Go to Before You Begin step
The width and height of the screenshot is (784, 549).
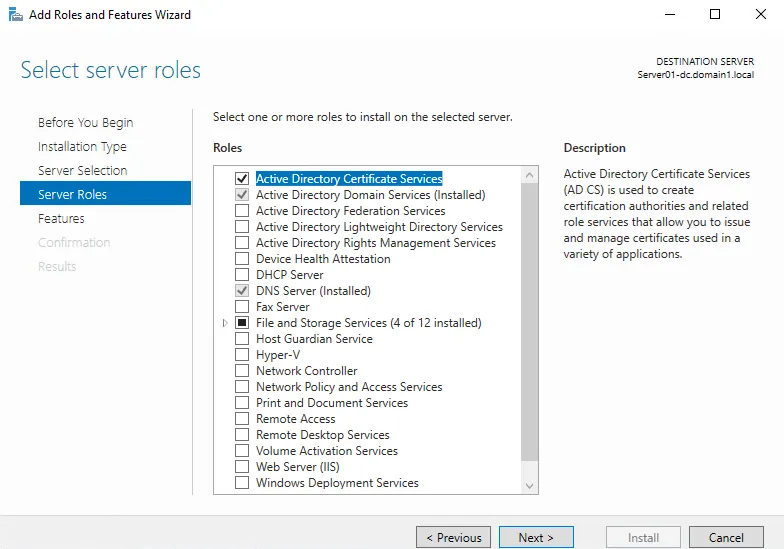85,123
